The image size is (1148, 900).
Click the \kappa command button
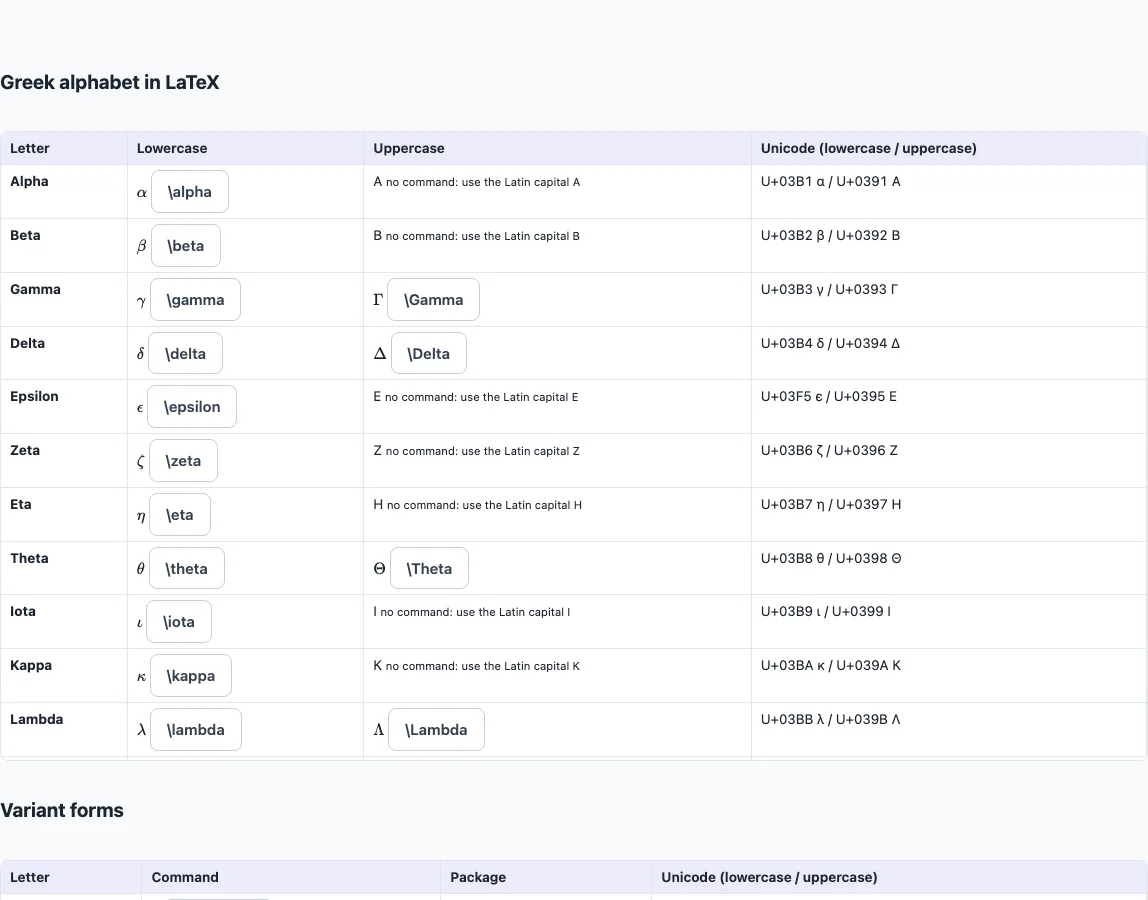pyautogui.click(x=191, y=676)
